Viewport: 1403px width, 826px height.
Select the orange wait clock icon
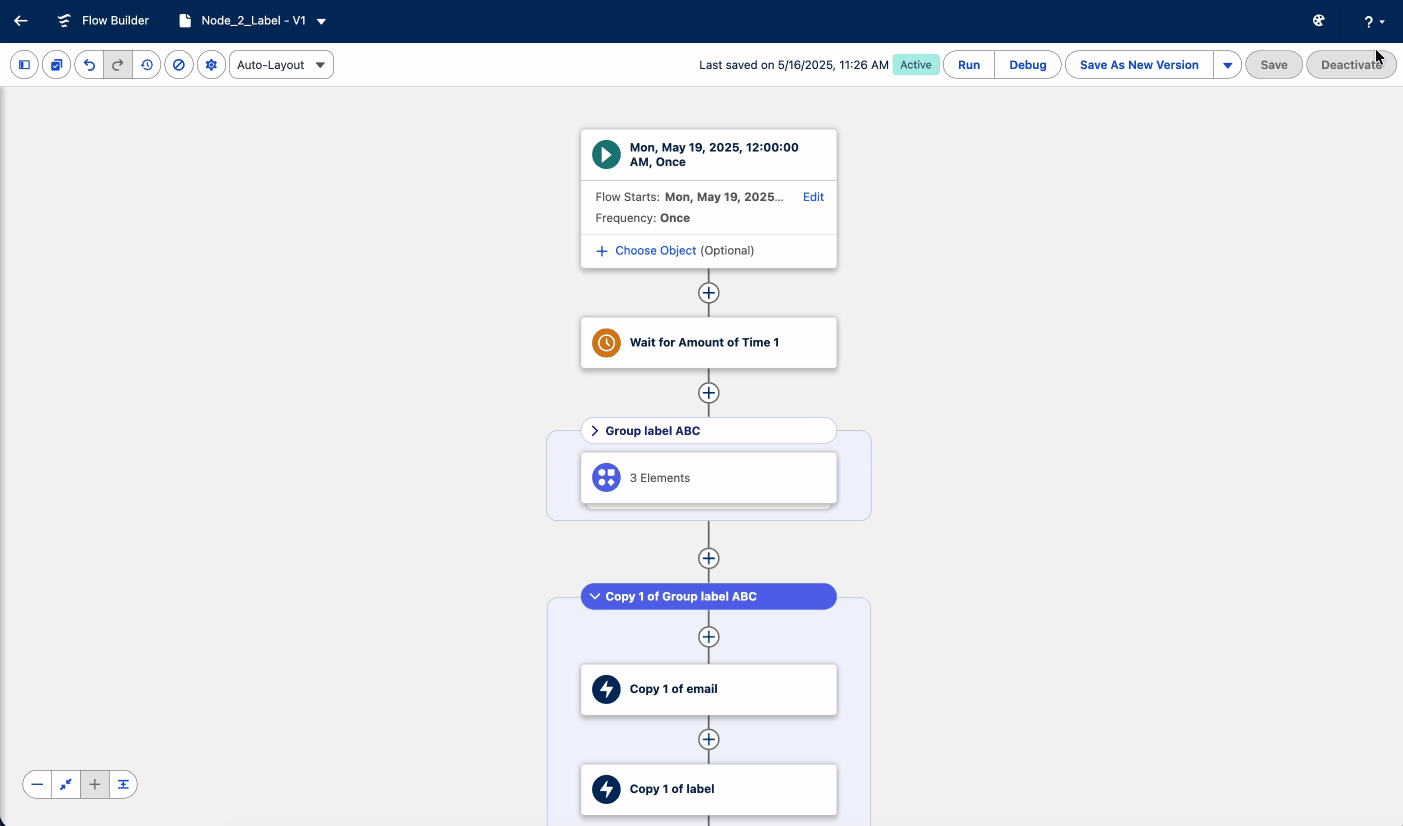coord(606,343)
